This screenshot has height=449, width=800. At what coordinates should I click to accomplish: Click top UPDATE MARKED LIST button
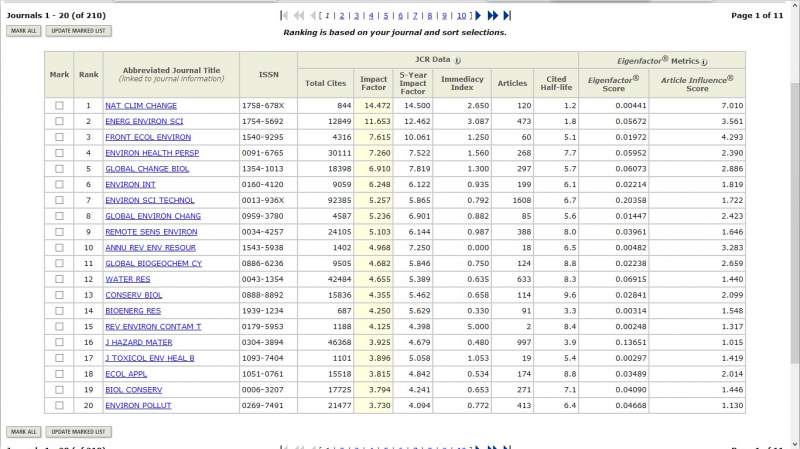pyautogui.click(x=78, y=31)
